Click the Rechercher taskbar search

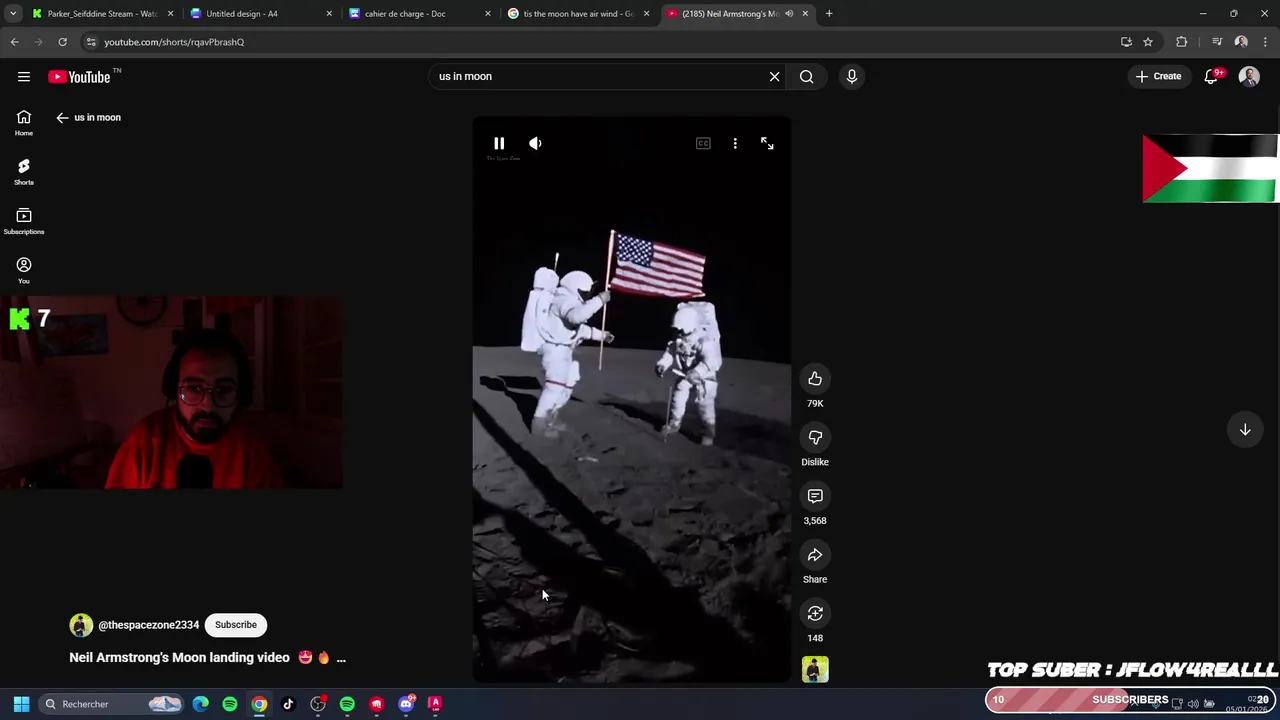(111, 704)
